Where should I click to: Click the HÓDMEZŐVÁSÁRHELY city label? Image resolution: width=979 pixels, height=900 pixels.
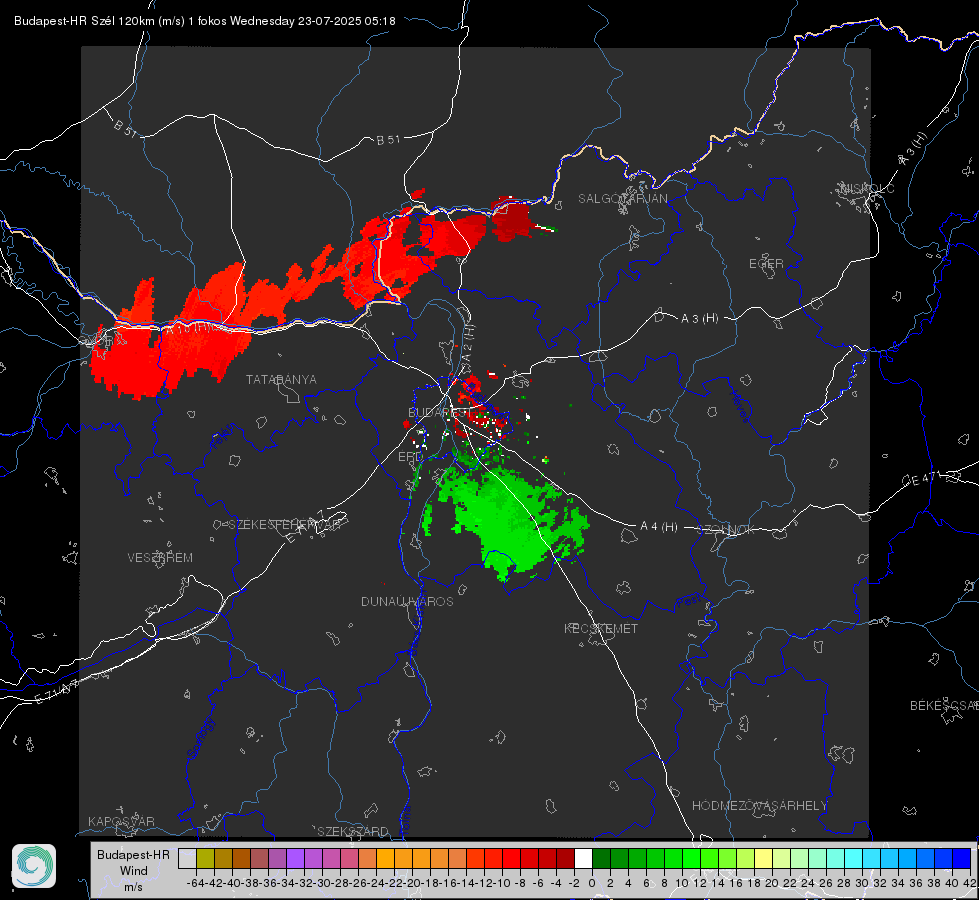click(759, 806)
